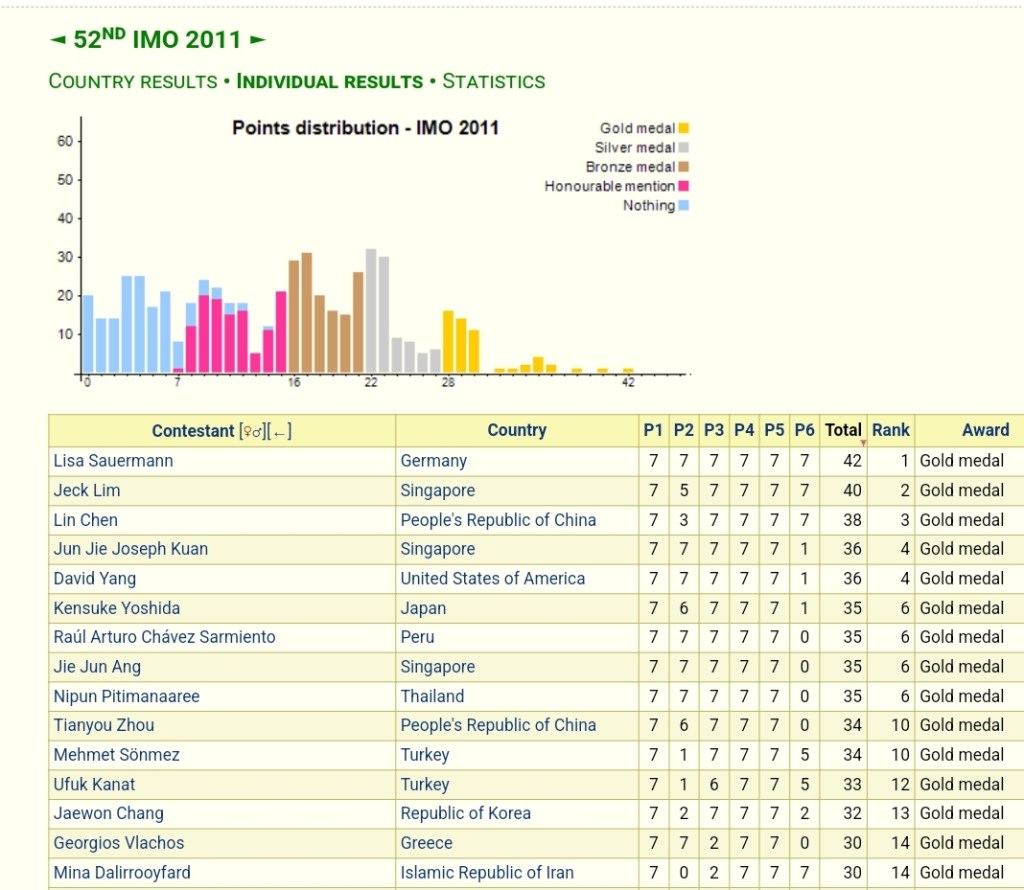Click tallest silver bar in points chart

(371, 310)
